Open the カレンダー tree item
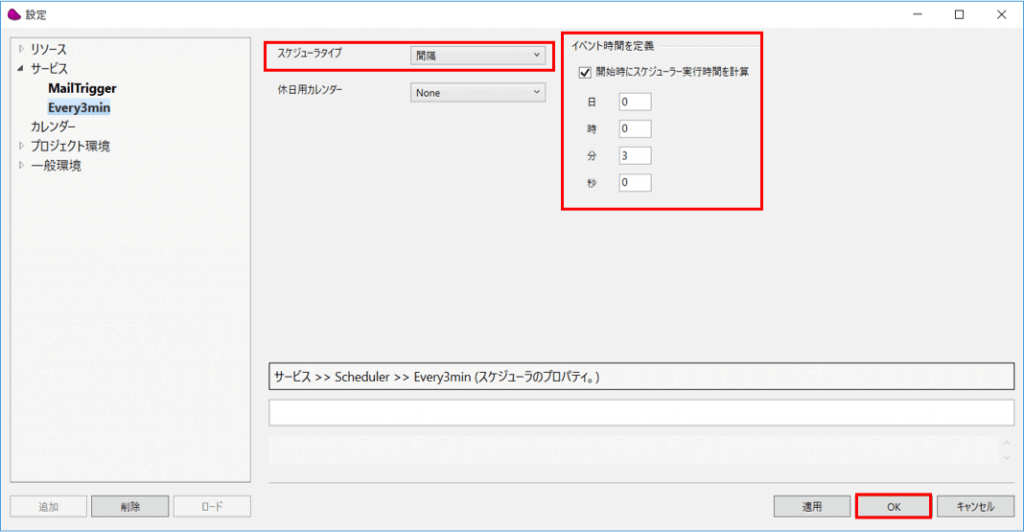The image size is (1024, 532). point(53,127)
